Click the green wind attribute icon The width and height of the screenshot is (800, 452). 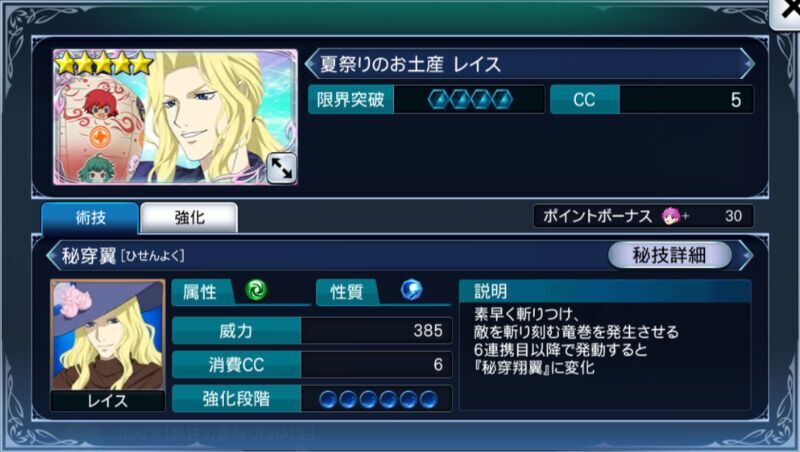(x=256, y=290)
